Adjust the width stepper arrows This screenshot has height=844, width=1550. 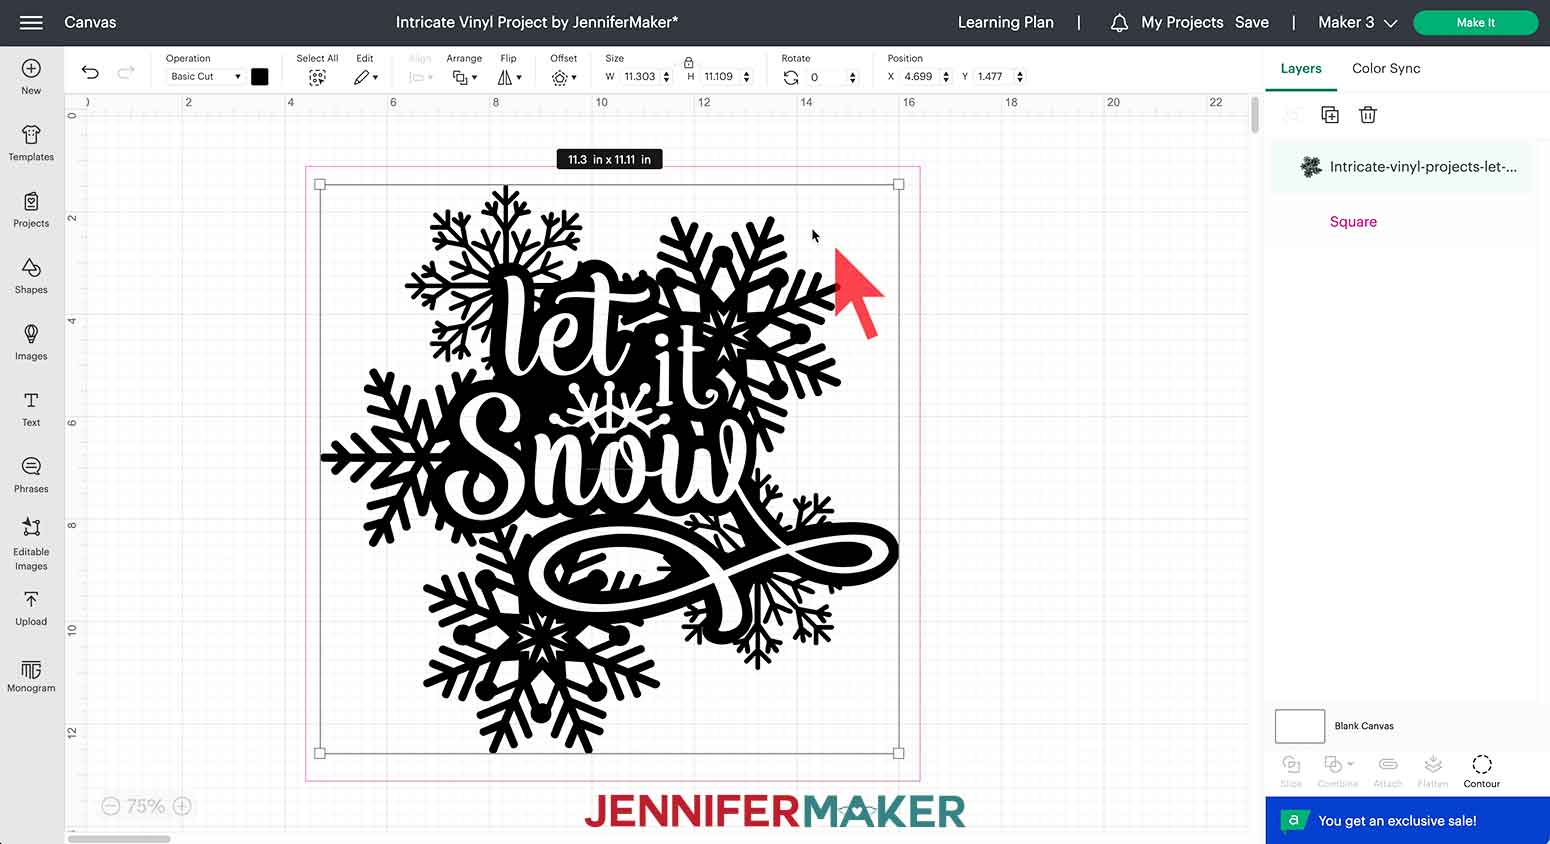(666, 76)
